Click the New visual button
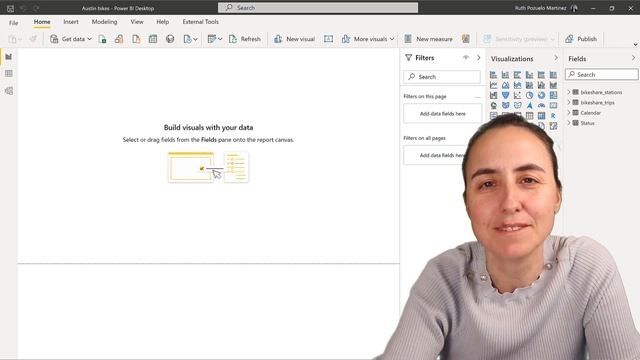 tap(294, 39)
